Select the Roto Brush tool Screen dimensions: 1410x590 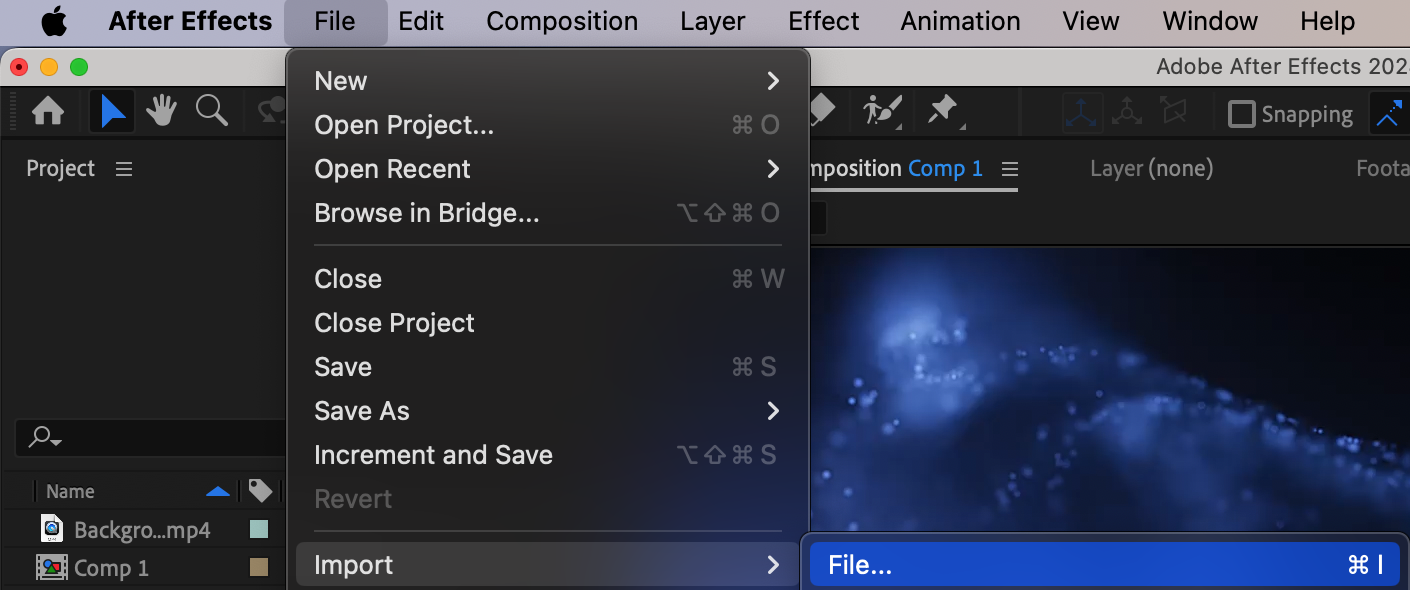coord(882,110)
